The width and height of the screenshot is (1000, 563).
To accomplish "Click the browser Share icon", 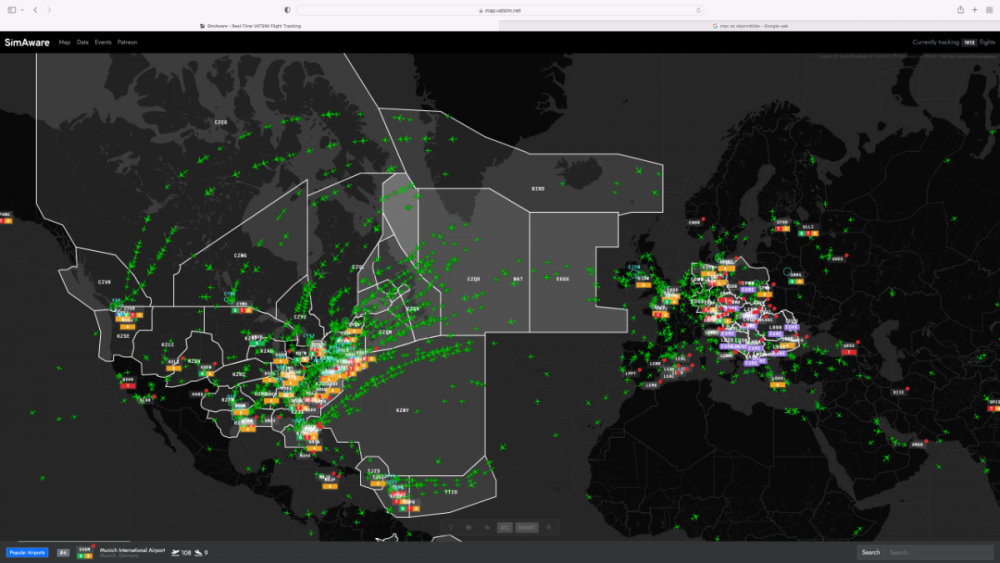I will click(x=960, y=10).
